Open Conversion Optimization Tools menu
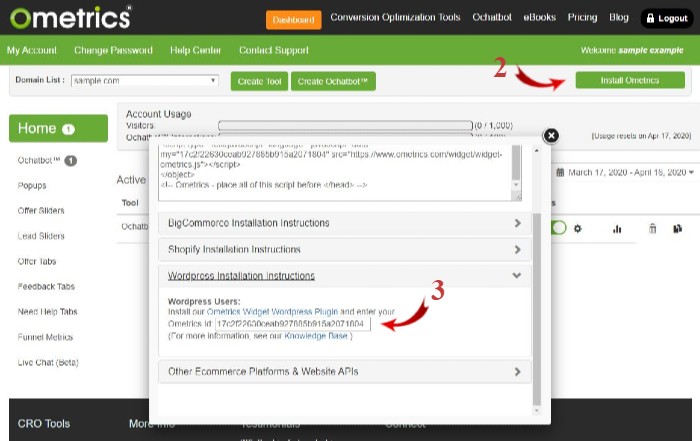 [395, 17]
